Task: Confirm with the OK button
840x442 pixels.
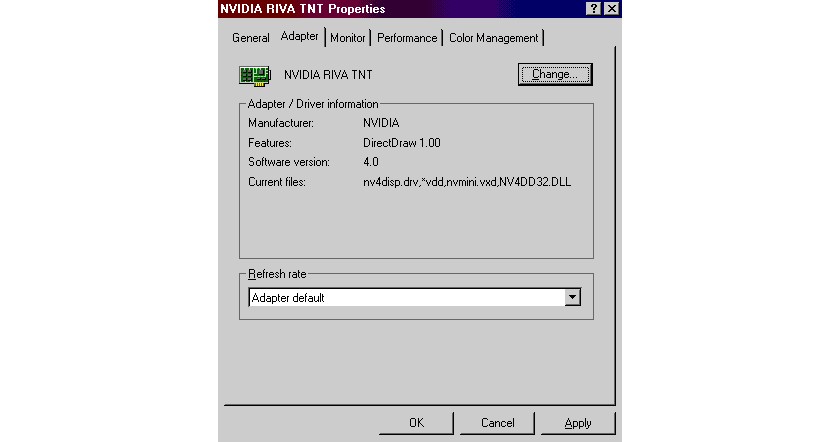Action: coord(416,423)
